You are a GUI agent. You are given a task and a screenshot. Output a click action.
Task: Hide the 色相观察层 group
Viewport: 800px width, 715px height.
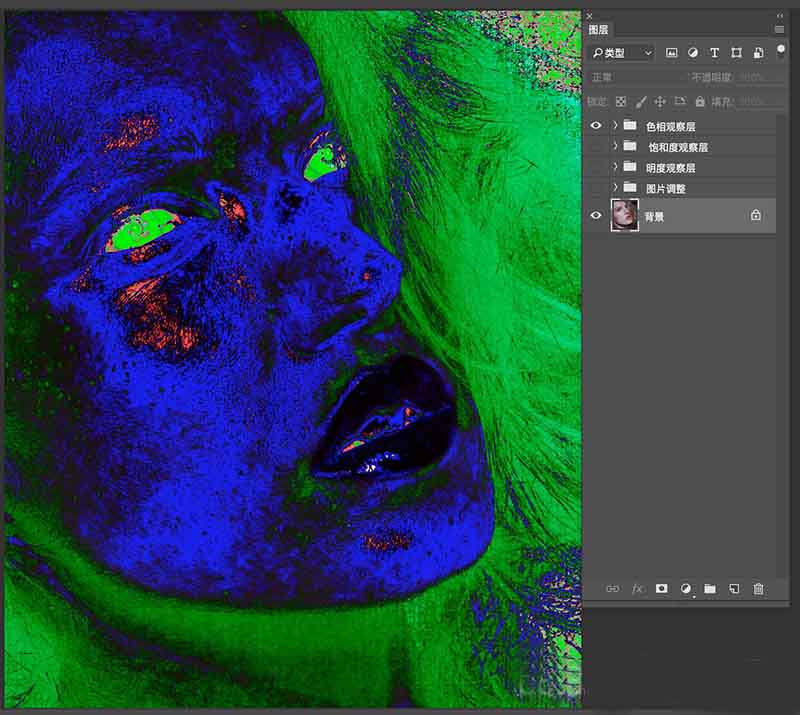[x=597, y=126]
